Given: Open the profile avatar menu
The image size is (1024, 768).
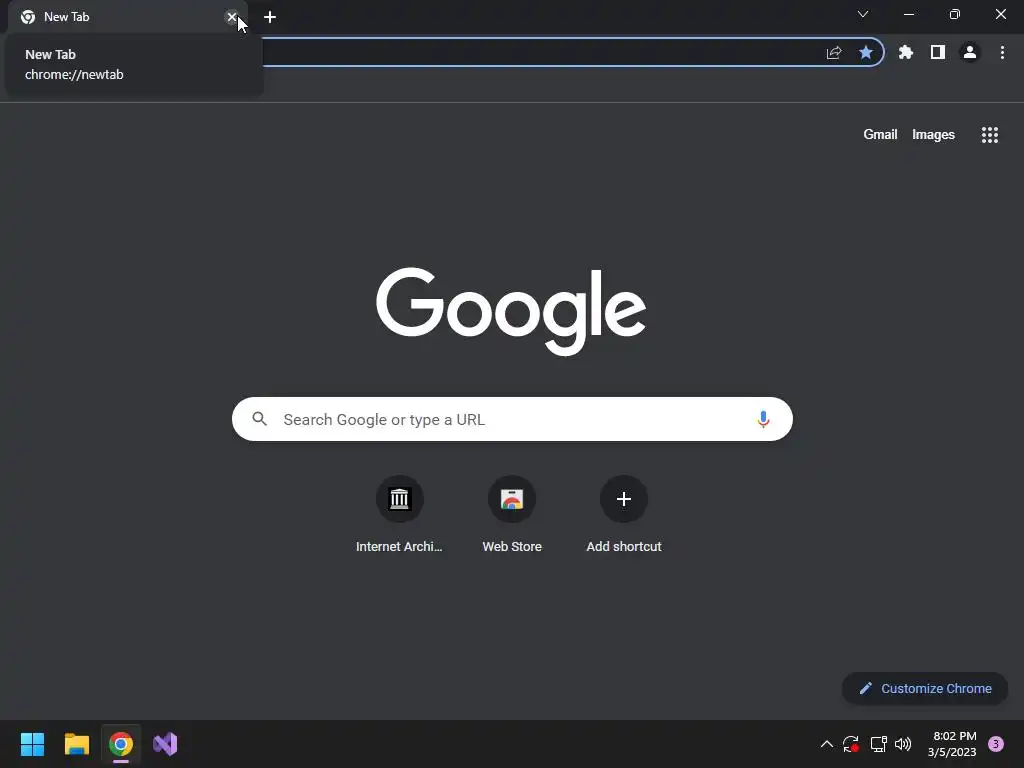Looking at the screenshot, I should click(x=970, y=52).
